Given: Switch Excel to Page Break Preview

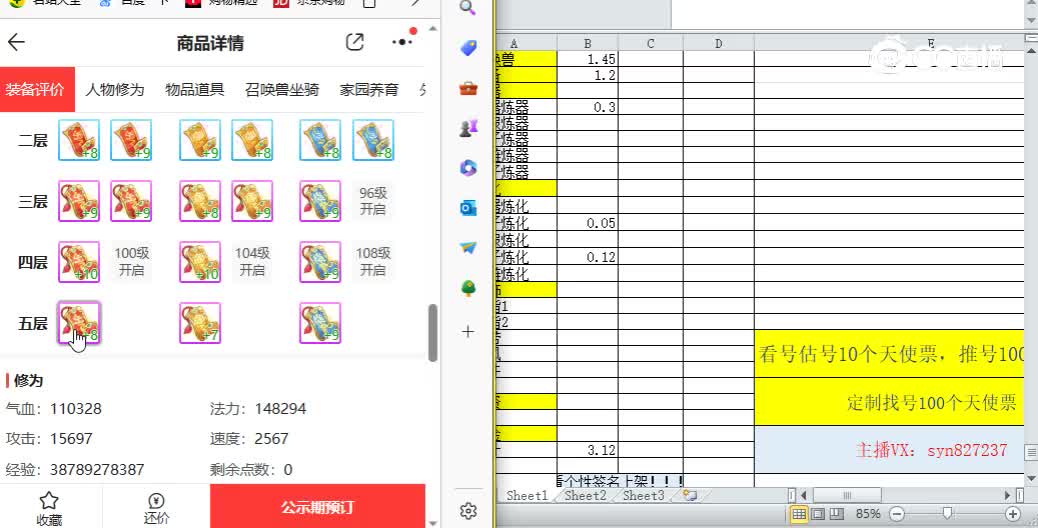Looking at the screenshot, I should 837,514.
